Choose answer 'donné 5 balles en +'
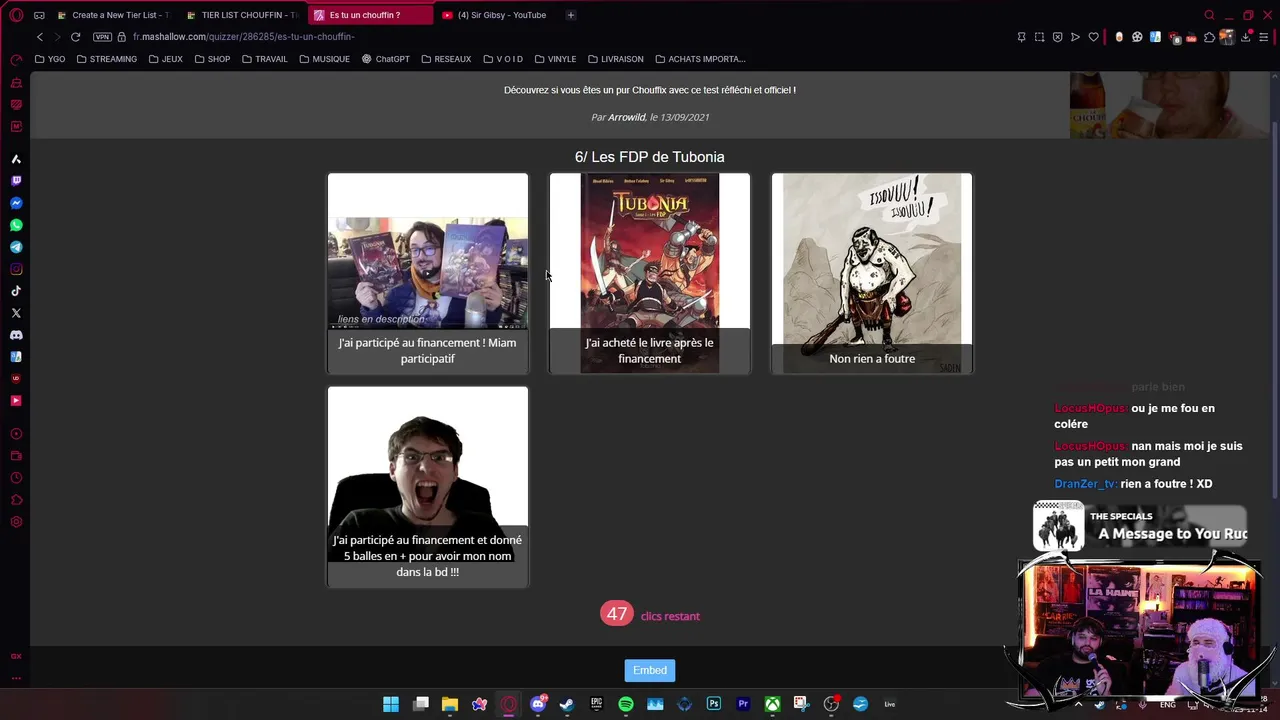Image resolution: width=1280 pixels, height=720 pixels. pos(428,487)
